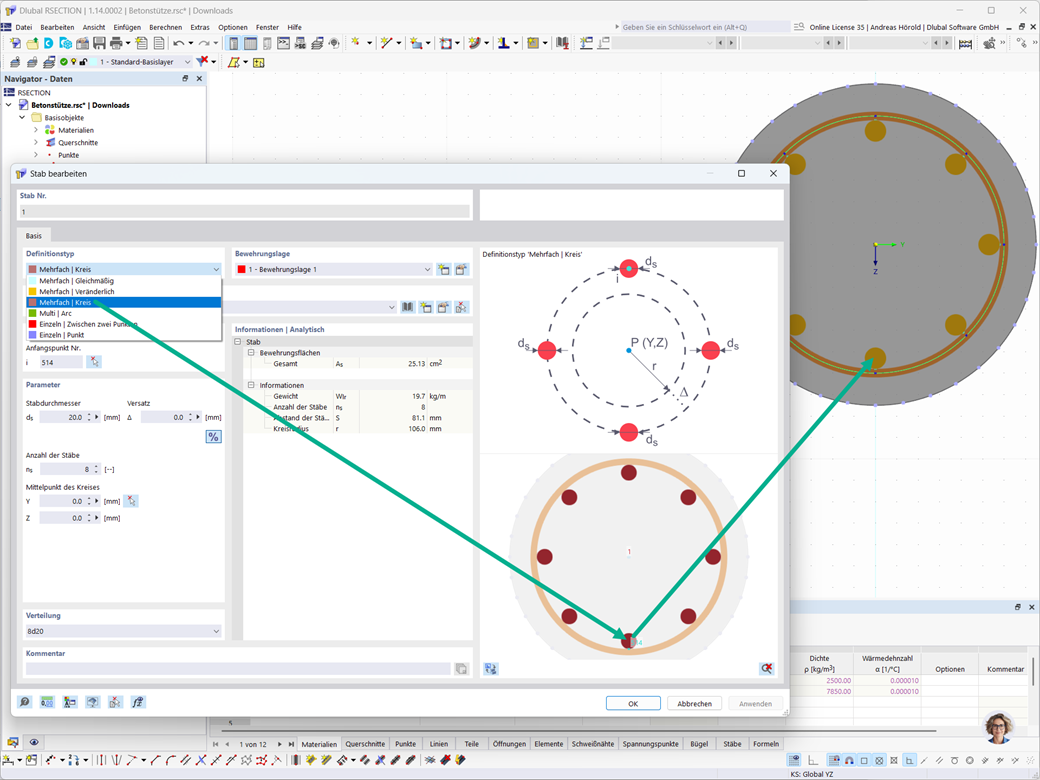Click the Print icon in the toolbar
1040x780 pixels.
114,43
